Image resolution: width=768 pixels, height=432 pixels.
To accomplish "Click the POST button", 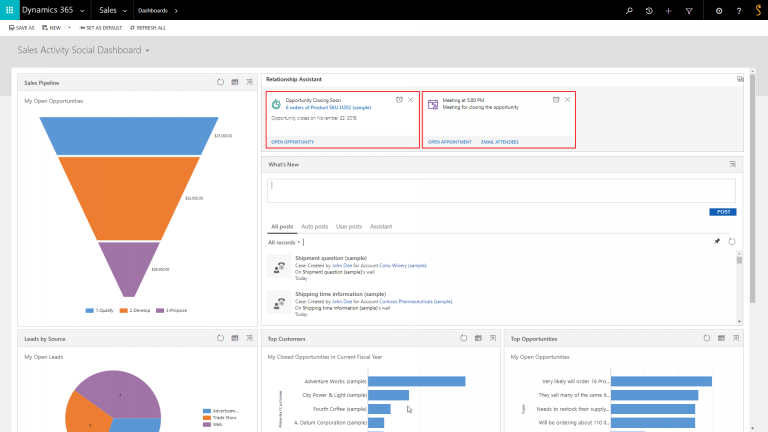I will [723, 212].
